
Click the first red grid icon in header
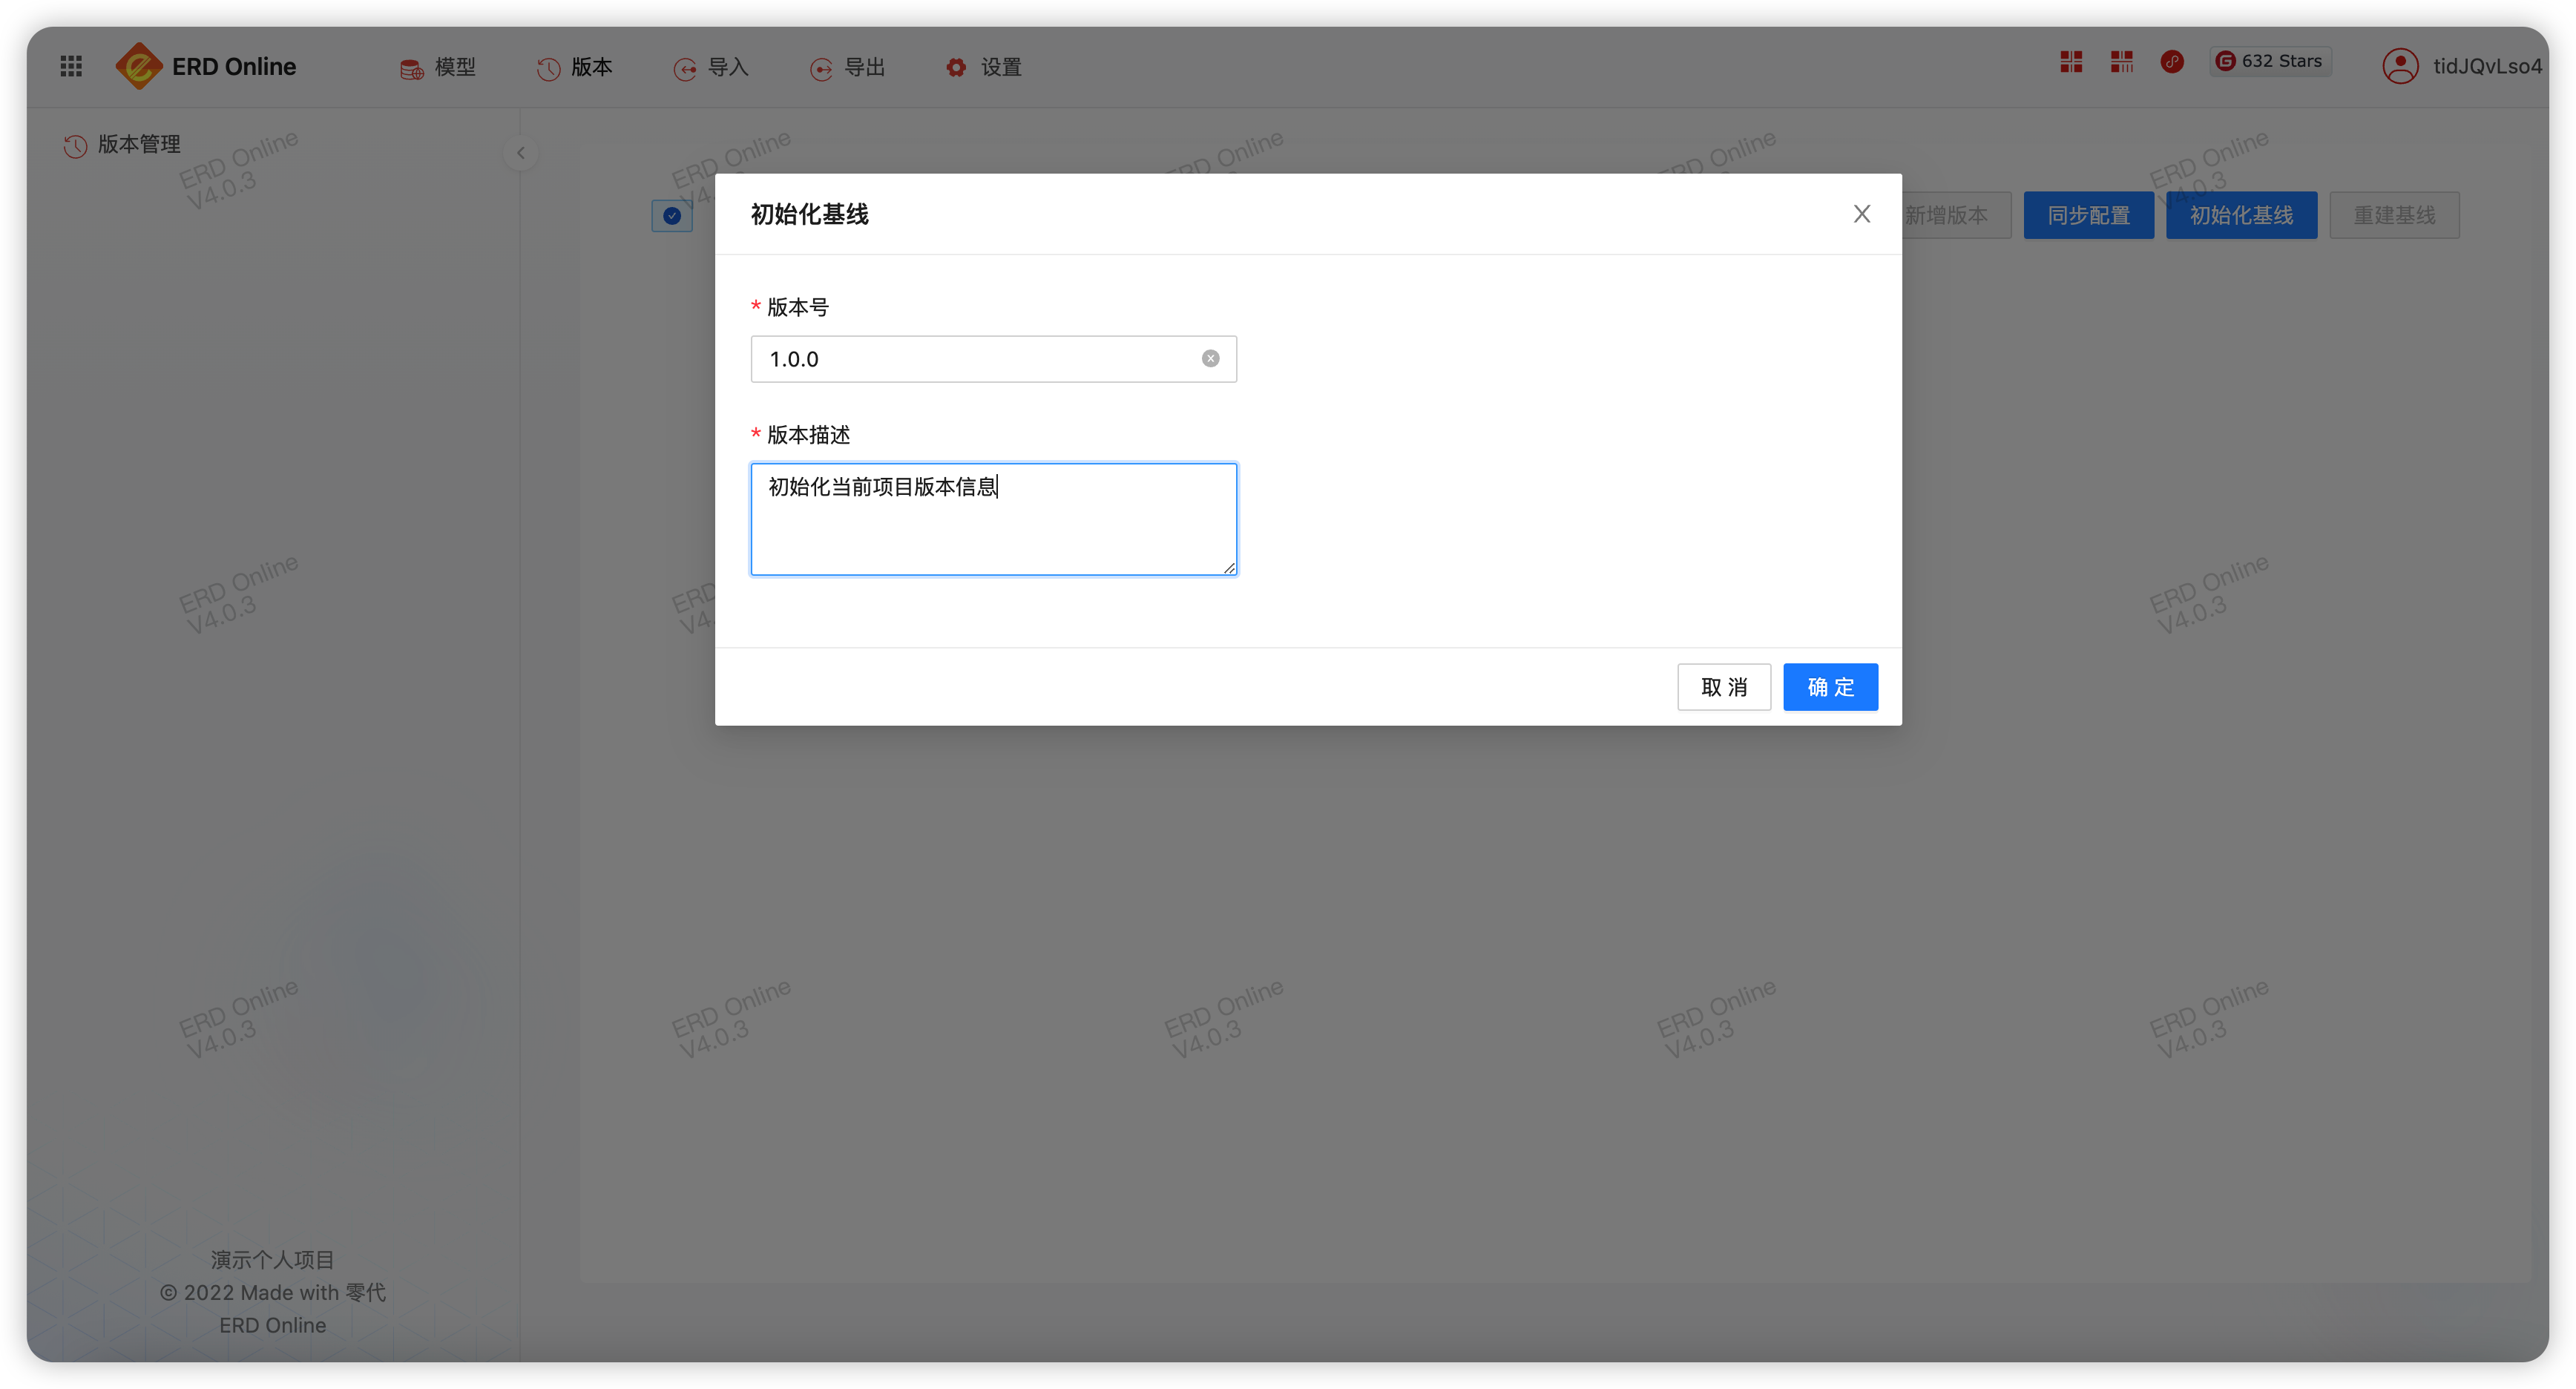coord(2071,61)
